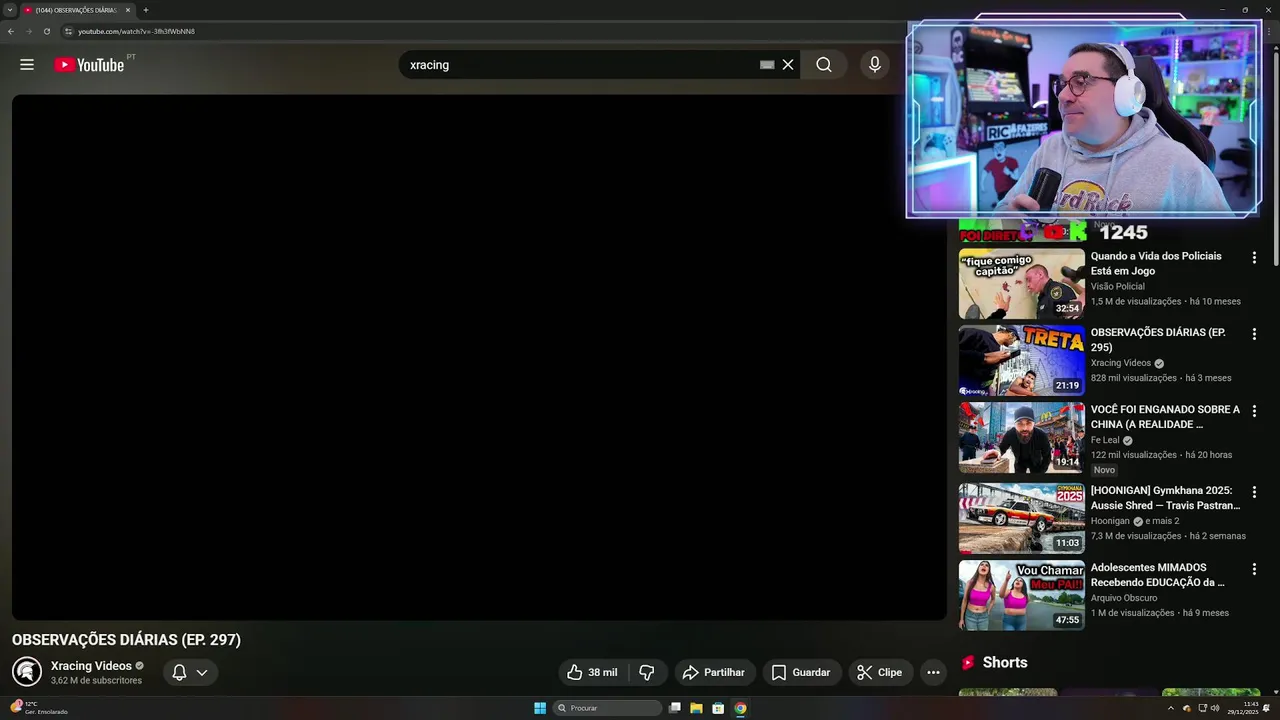
Task: Open thumbnail for Quando a Vida dos Policiais
Action: 1022,284
